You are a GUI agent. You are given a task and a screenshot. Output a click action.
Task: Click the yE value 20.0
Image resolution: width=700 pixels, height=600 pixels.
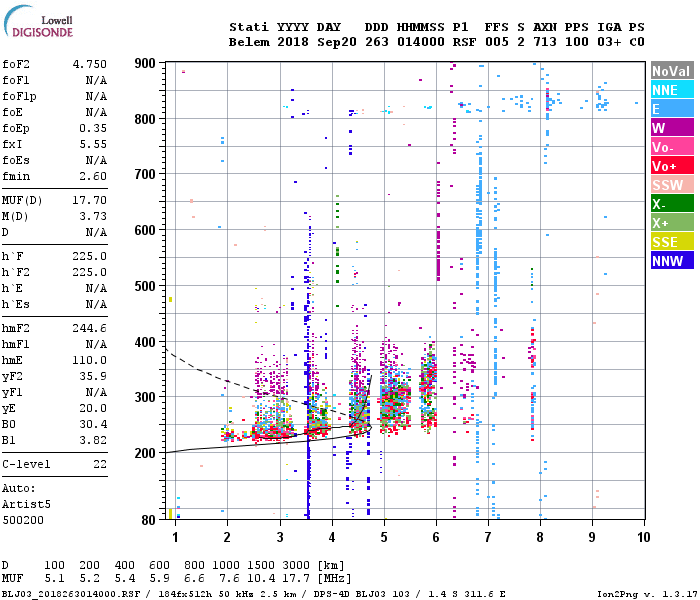click(93, 408)
